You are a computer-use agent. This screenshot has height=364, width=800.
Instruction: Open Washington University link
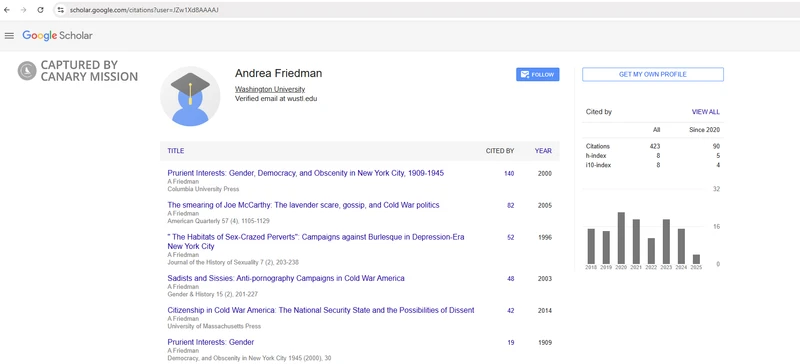coord(270,89)
